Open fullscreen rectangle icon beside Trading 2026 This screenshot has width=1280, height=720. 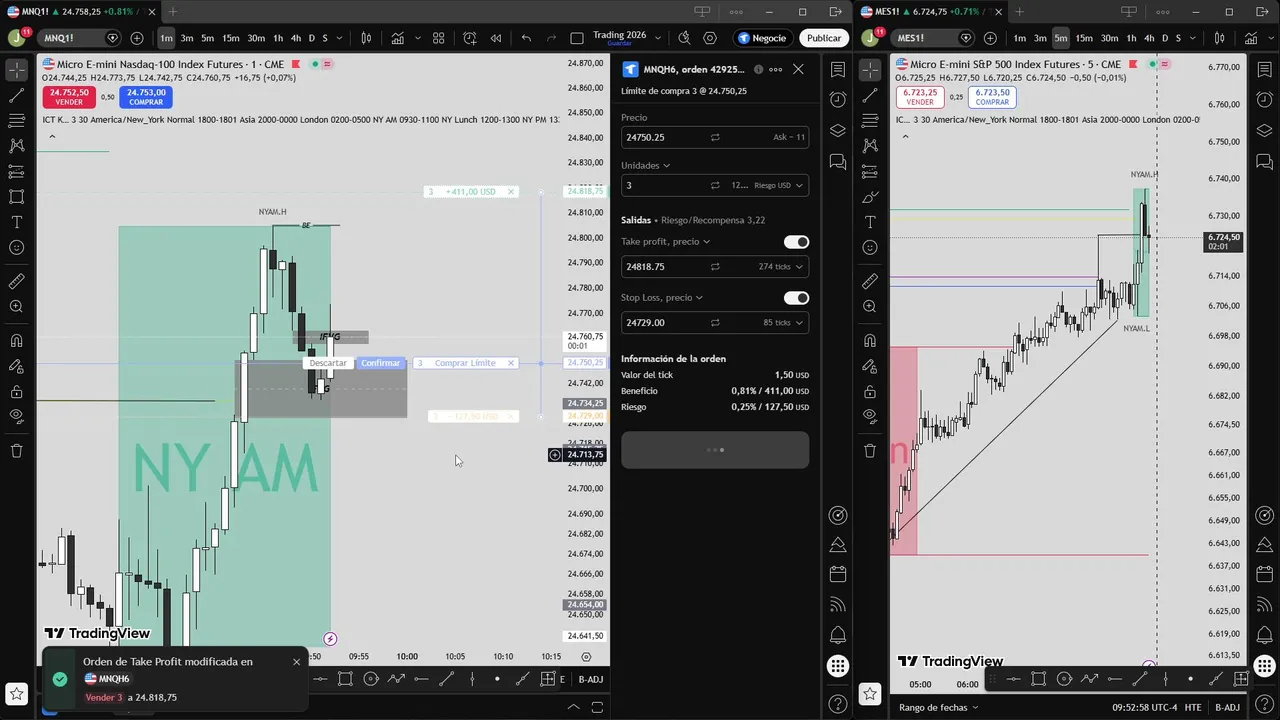click(x=577, y=38)
